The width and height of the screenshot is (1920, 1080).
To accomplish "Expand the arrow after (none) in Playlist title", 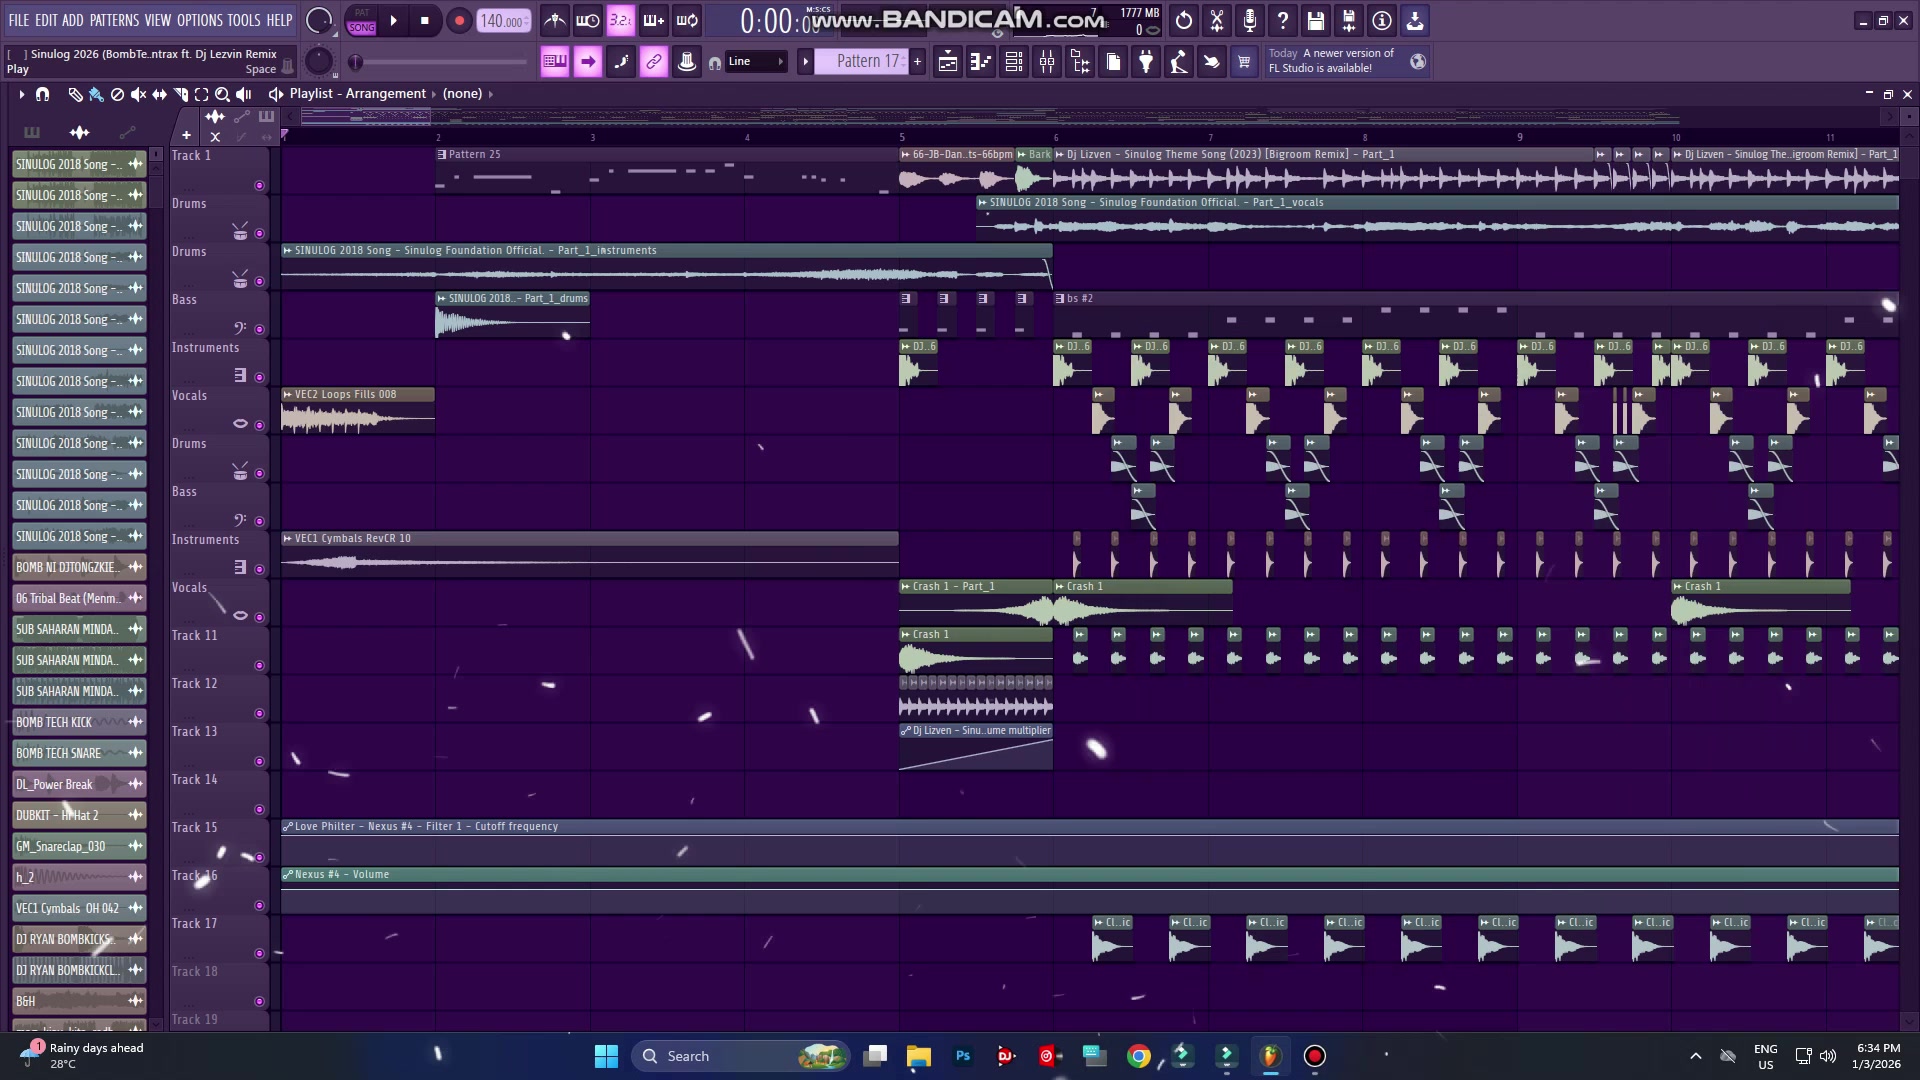I will [490, 94].
